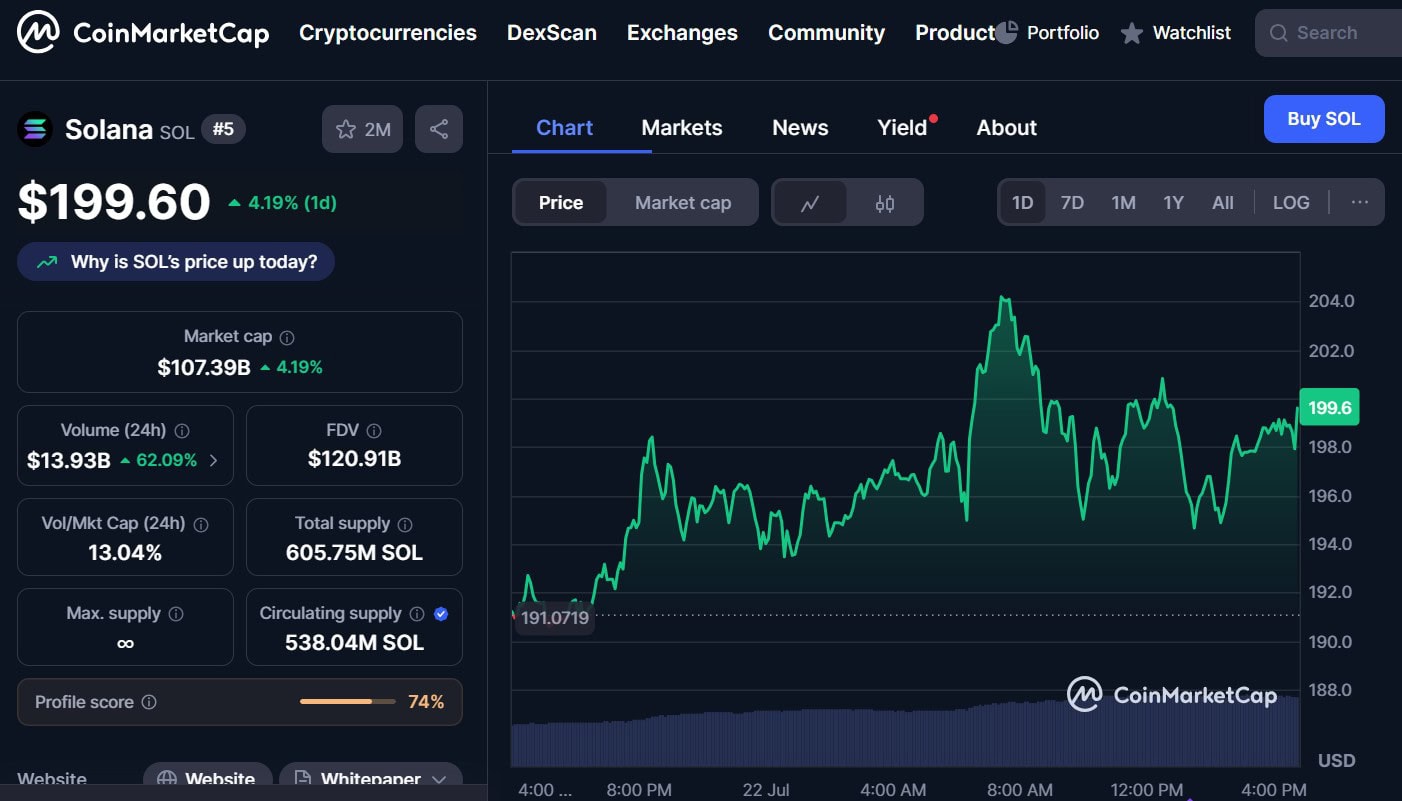Click the Buy SOL button
Screen dimensions: 1402x801
coord(1323,119)
